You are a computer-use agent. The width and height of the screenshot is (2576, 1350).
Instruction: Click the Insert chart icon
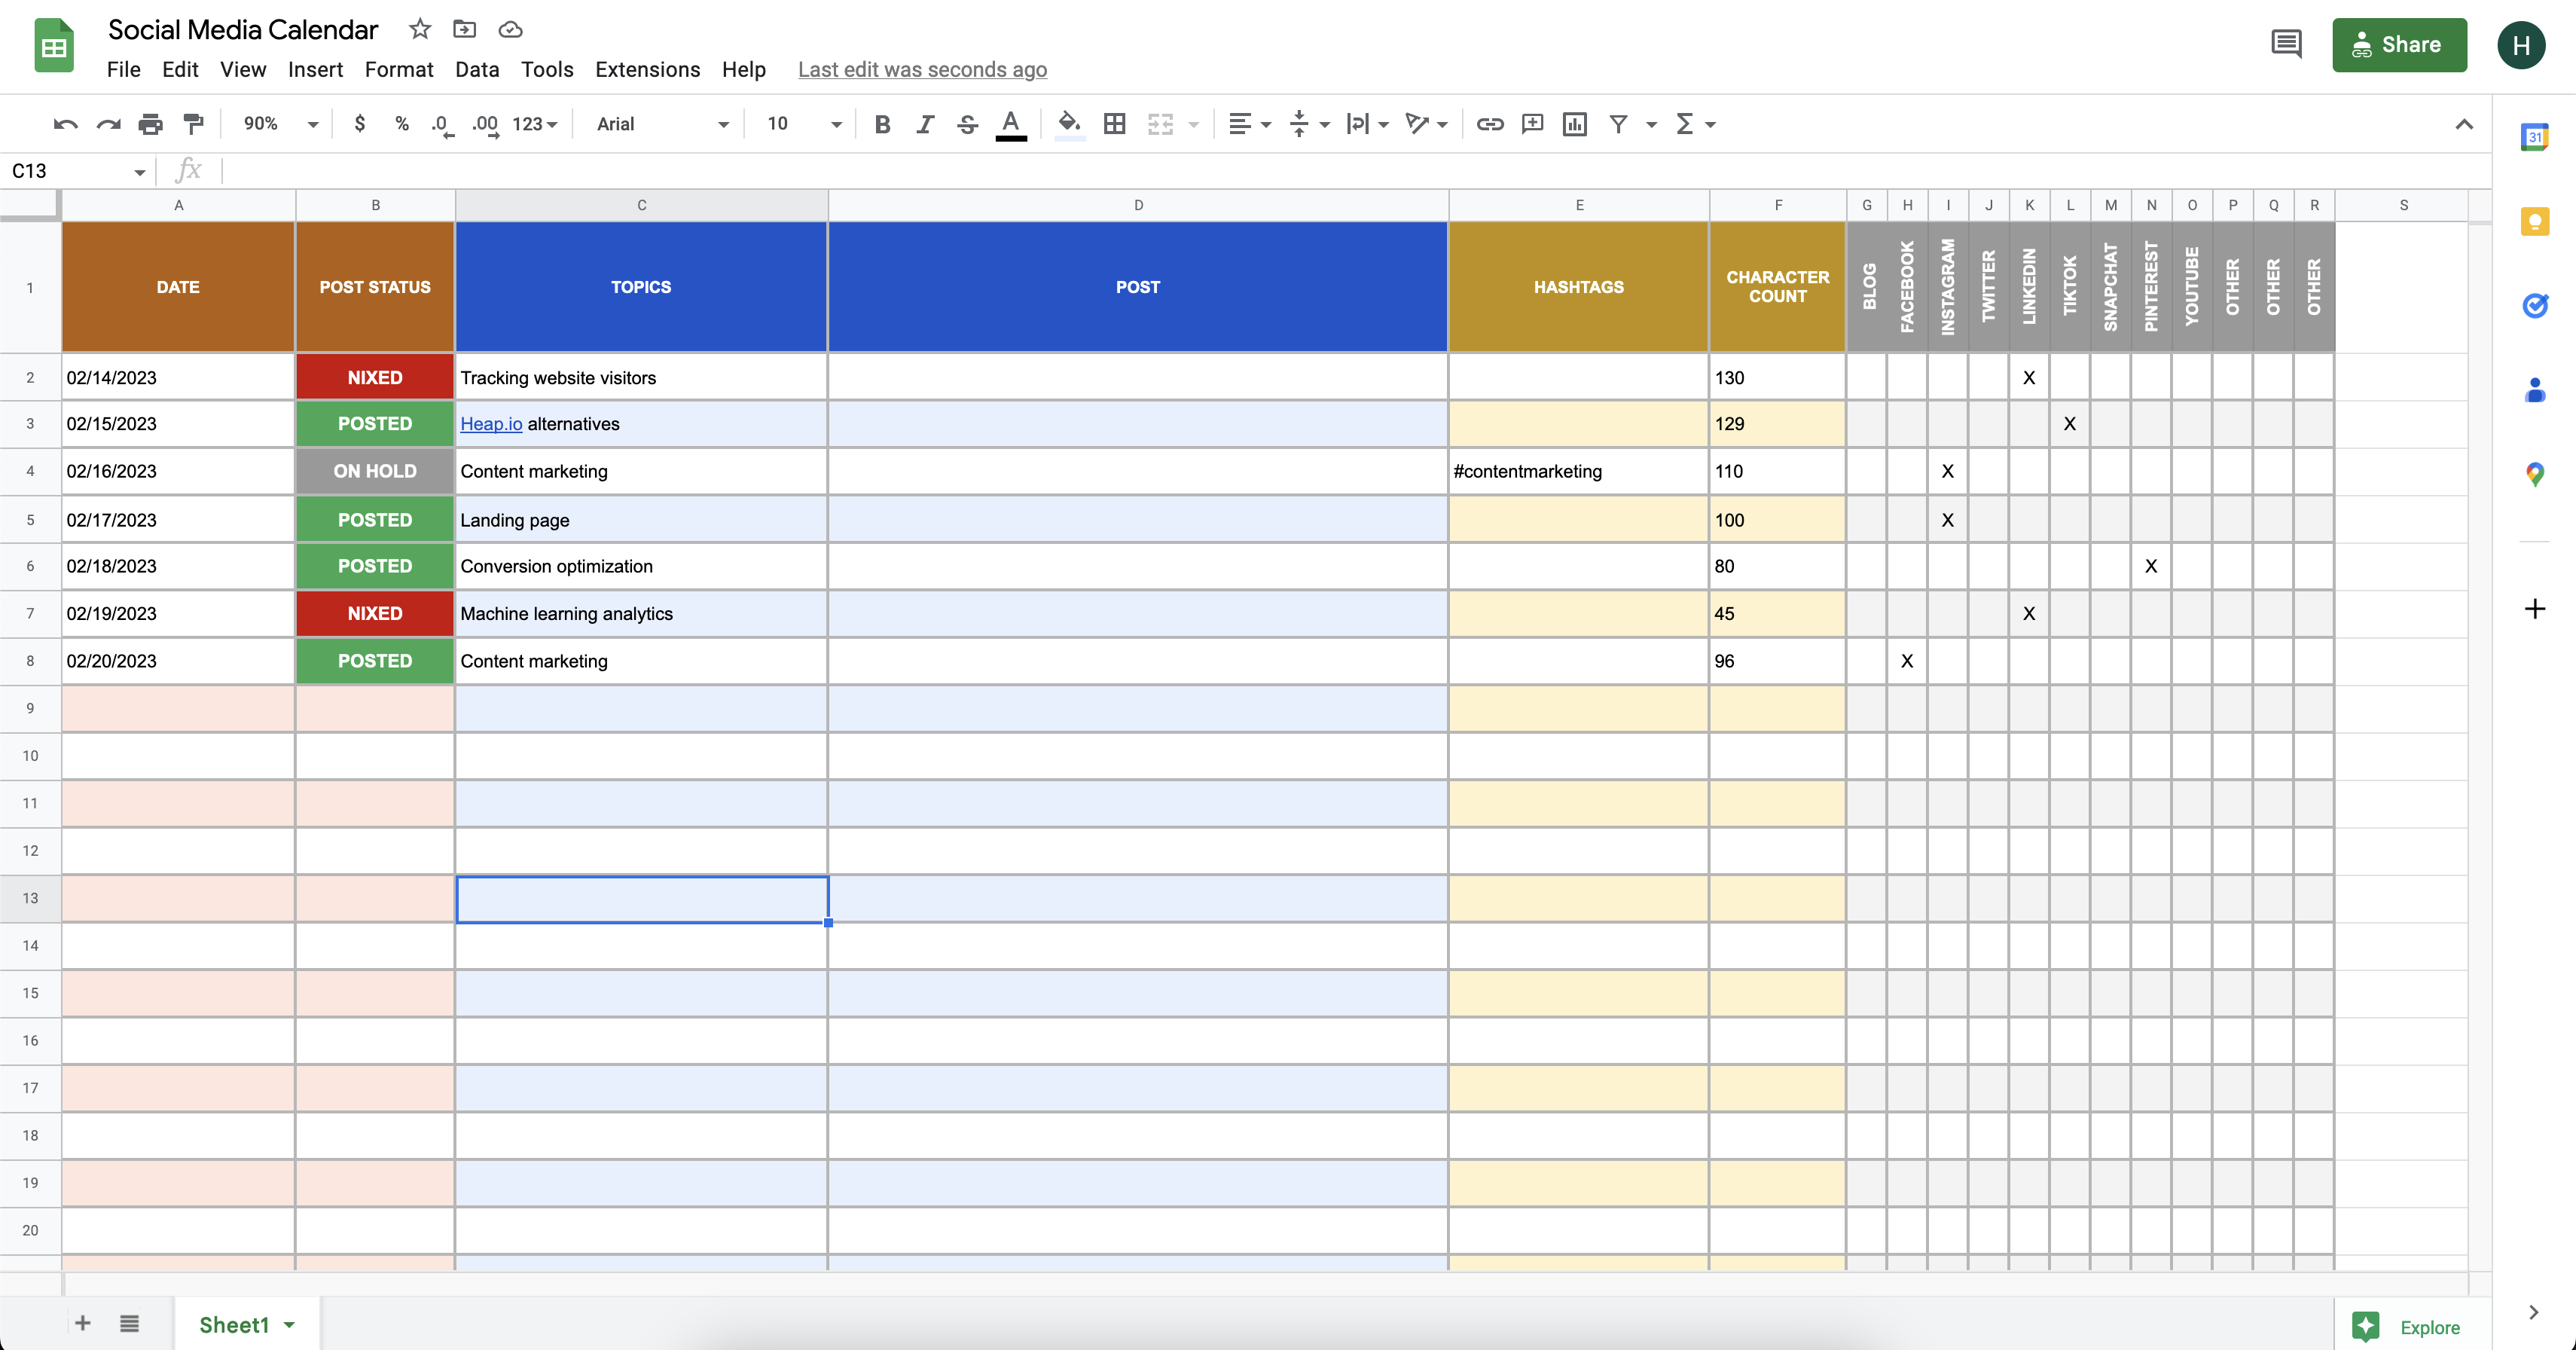[x=1575, y=124]
